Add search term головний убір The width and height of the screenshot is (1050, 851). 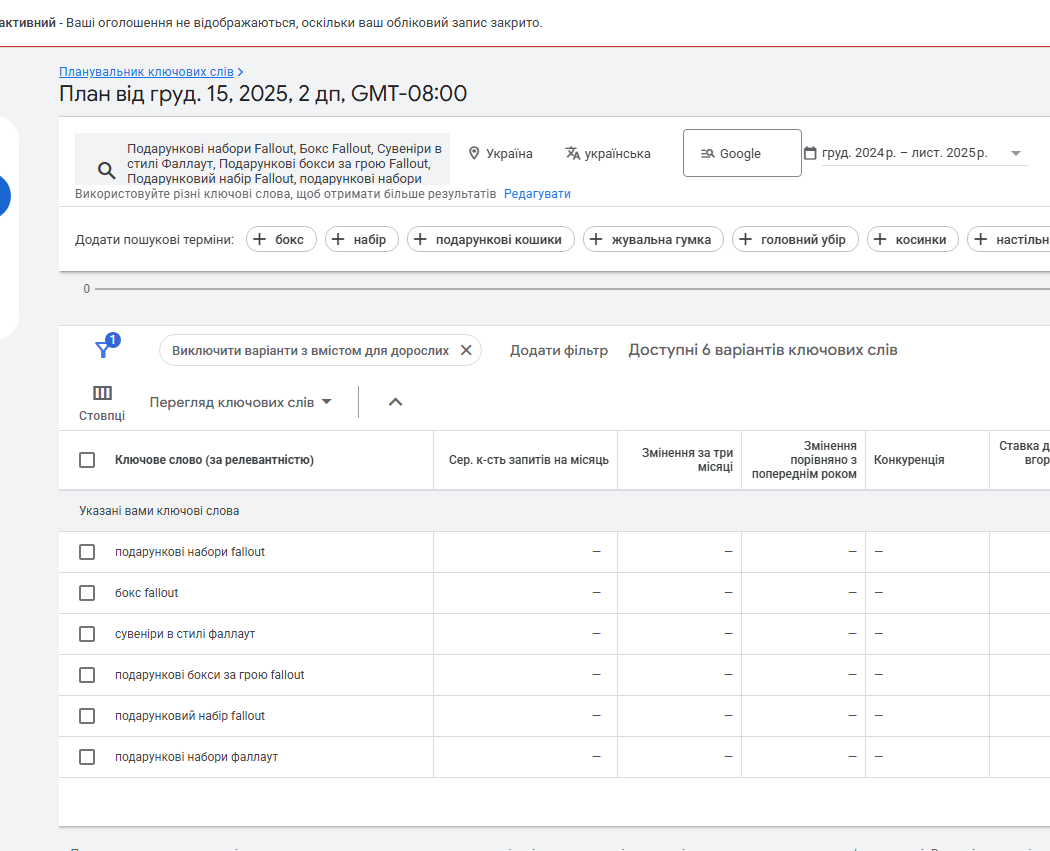coord(795,239)
